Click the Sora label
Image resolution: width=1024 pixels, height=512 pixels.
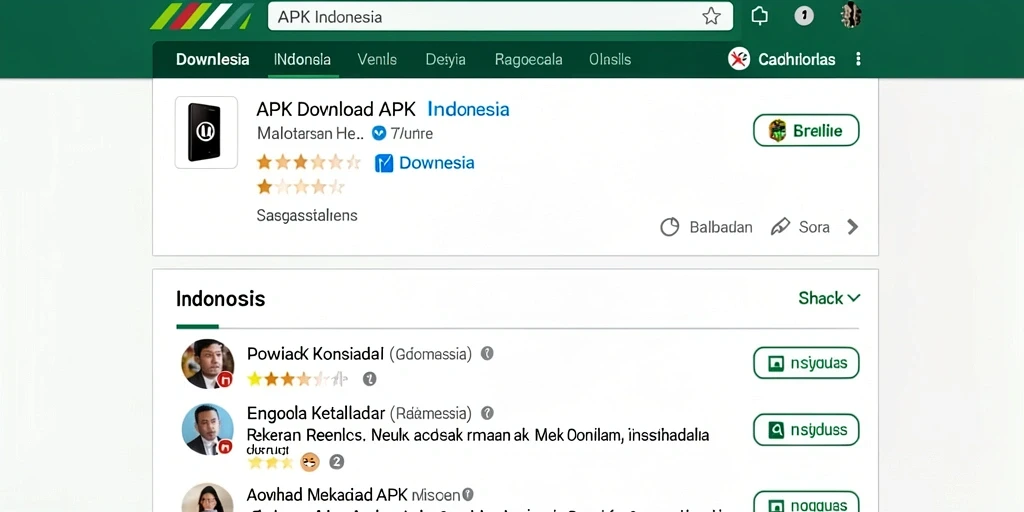point(814,227)
